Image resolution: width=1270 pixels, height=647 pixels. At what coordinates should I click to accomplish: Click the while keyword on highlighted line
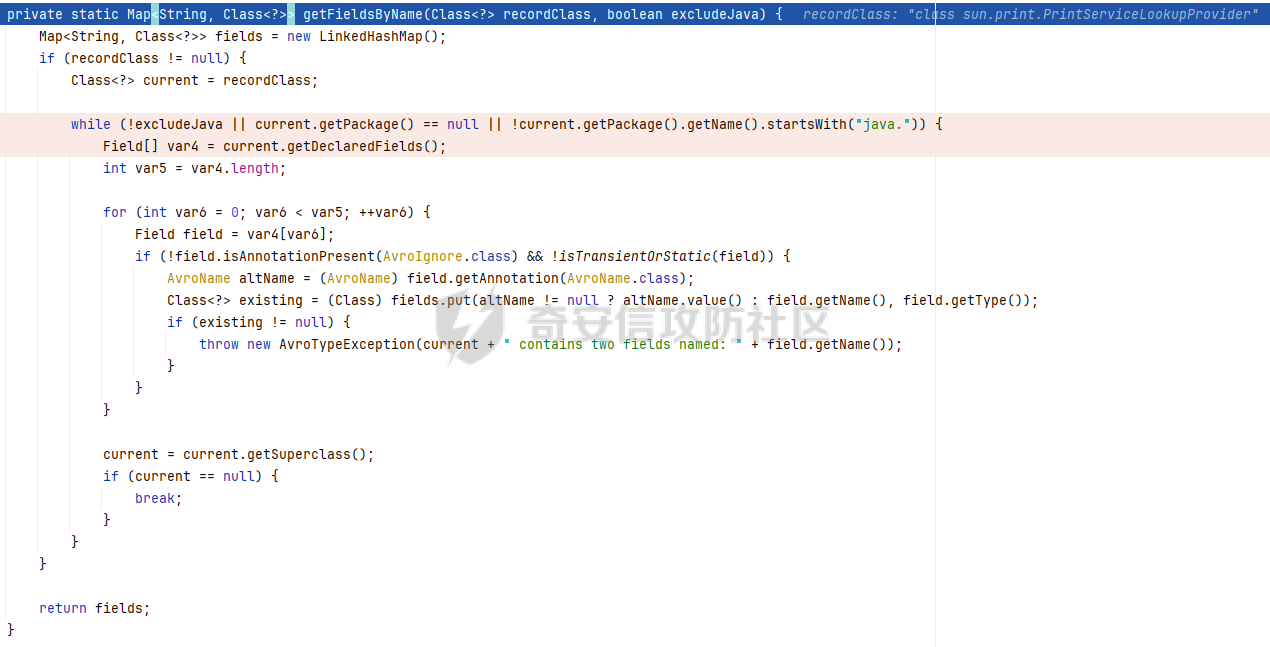click(90, 124)
